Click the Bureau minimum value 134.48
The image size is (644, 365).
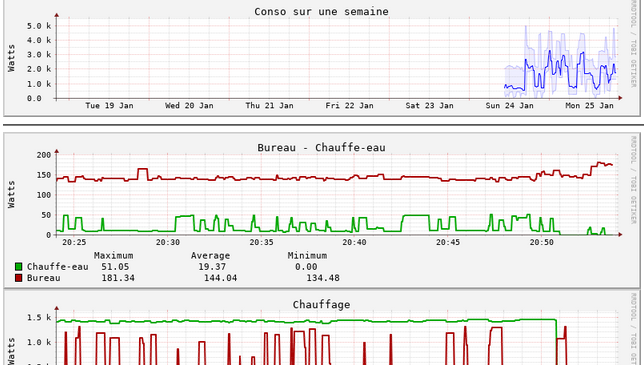click(x=323, y=278)
